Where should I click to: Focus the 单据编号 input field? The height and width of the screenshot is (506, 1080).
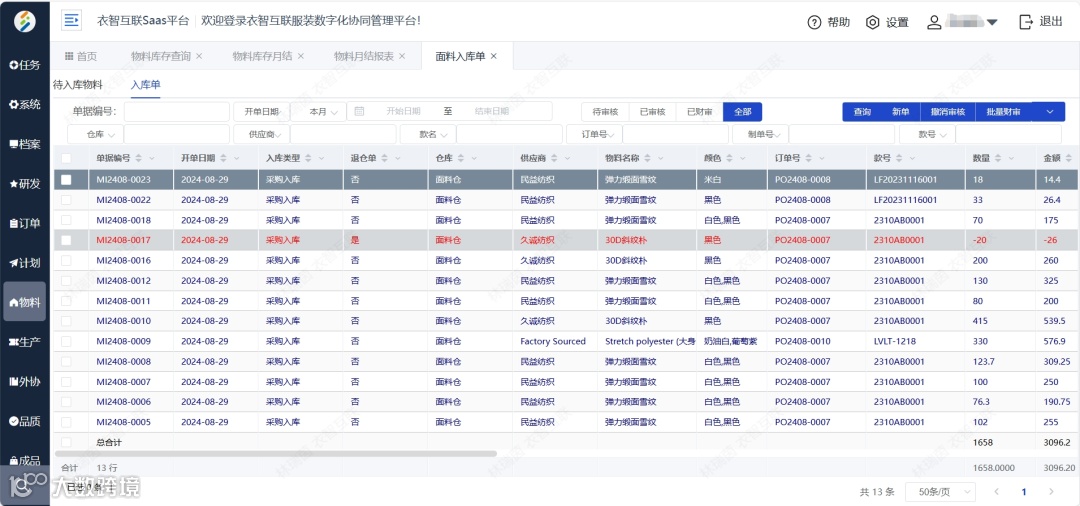point(176,112)
